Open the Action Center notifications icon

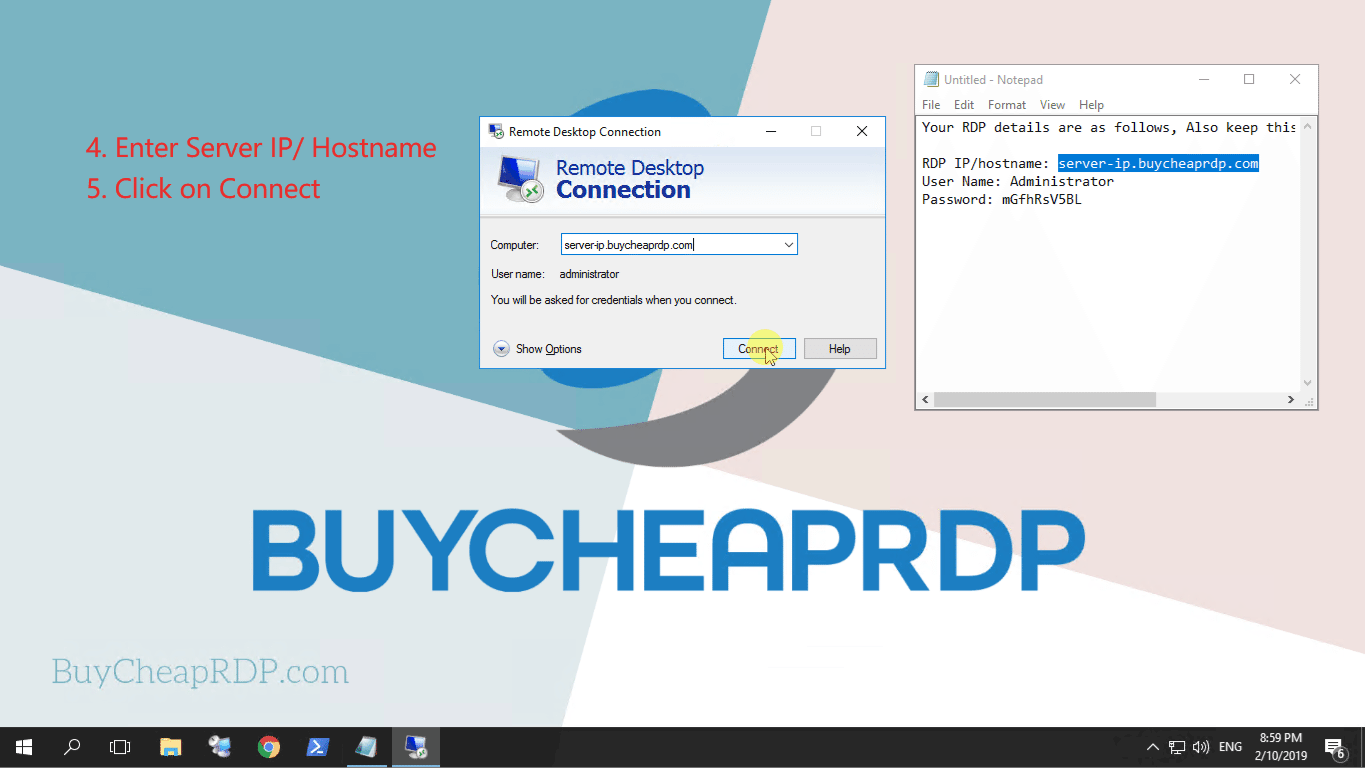tap(1334, 747)
